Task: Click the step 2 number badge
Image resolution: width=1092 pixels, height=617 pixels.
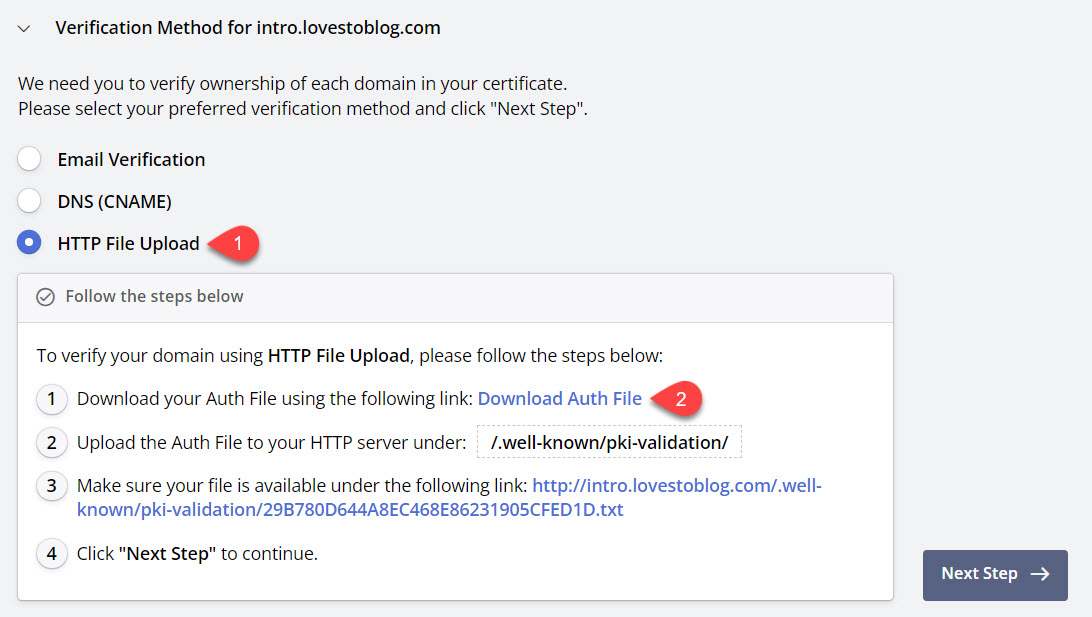Action: tap(52, 443)
